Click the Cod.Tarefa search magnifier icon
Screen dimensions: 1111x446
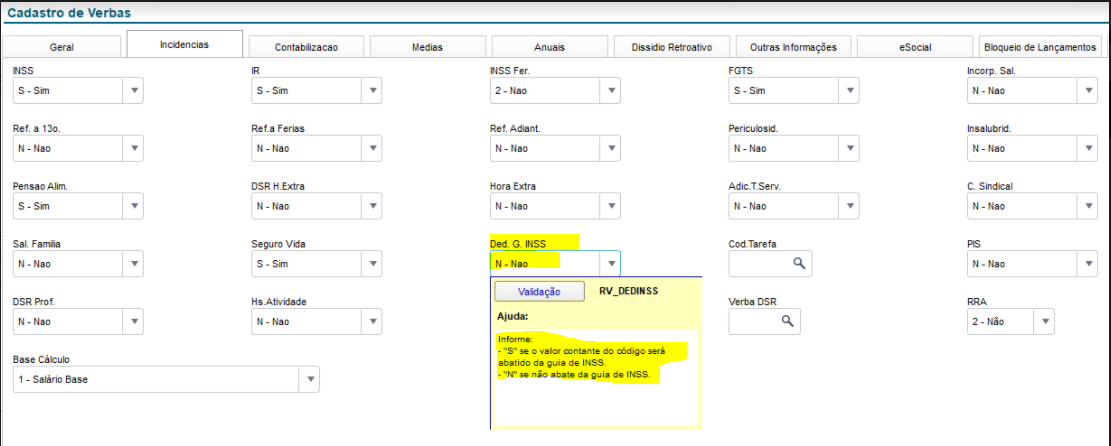coord(799,263)
